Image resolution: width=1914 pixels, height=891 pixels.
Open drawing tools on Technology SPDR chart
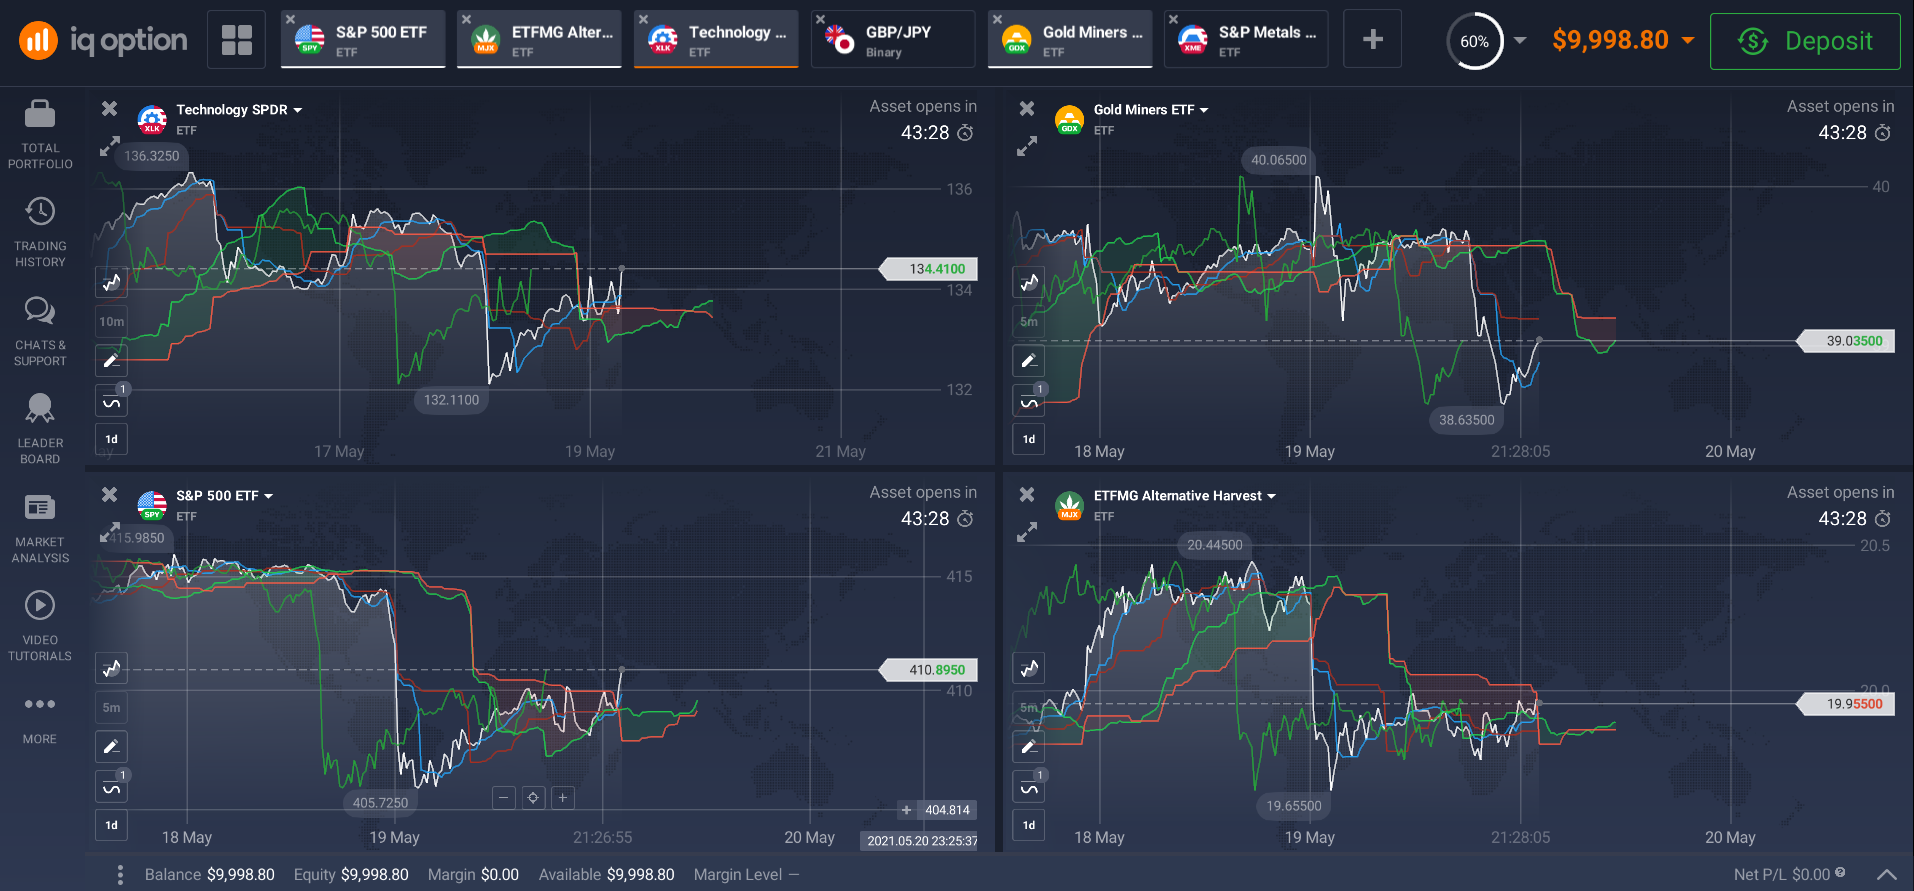click(x=111, y=360)
